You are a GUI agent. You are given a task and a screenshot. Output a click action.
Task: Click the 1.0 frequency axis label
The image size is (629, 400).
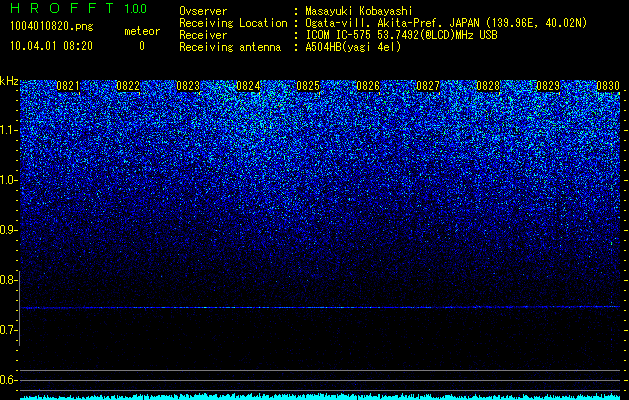click(x=8, y=180)
